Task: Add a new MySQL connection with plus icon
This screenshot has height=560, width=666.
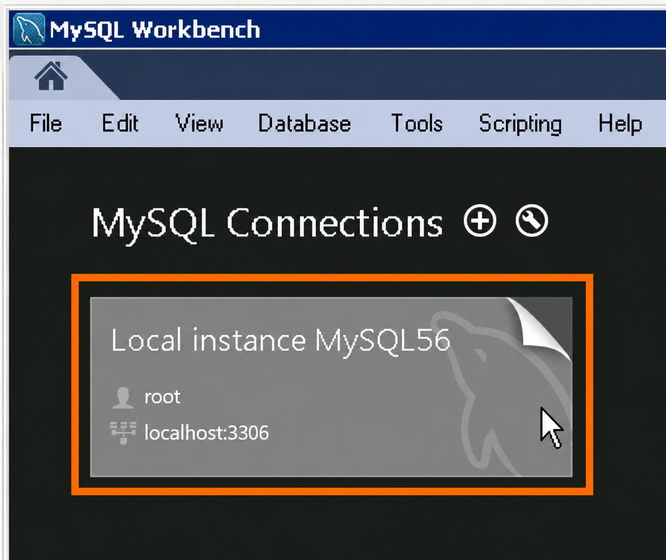Action: [x=480, y=221]
